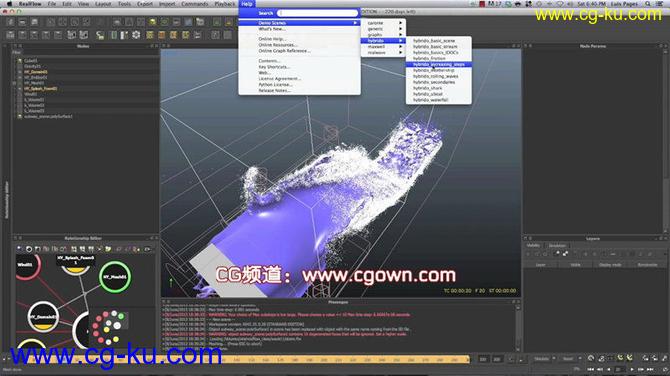Image resolution: width=670 pixels, height=376 pixels.
Task: Click the play button in playback controls
Action: [x=632, y=369]
